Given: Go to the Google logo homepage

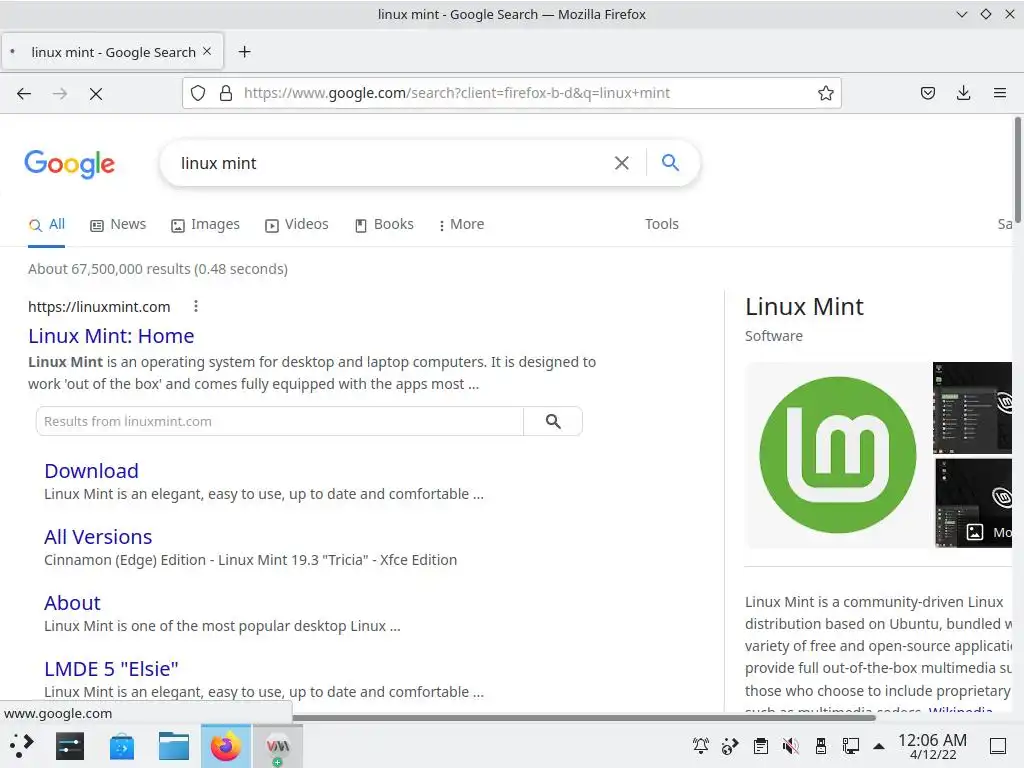Looking at the screenshot, I should (x=69, y=163).
